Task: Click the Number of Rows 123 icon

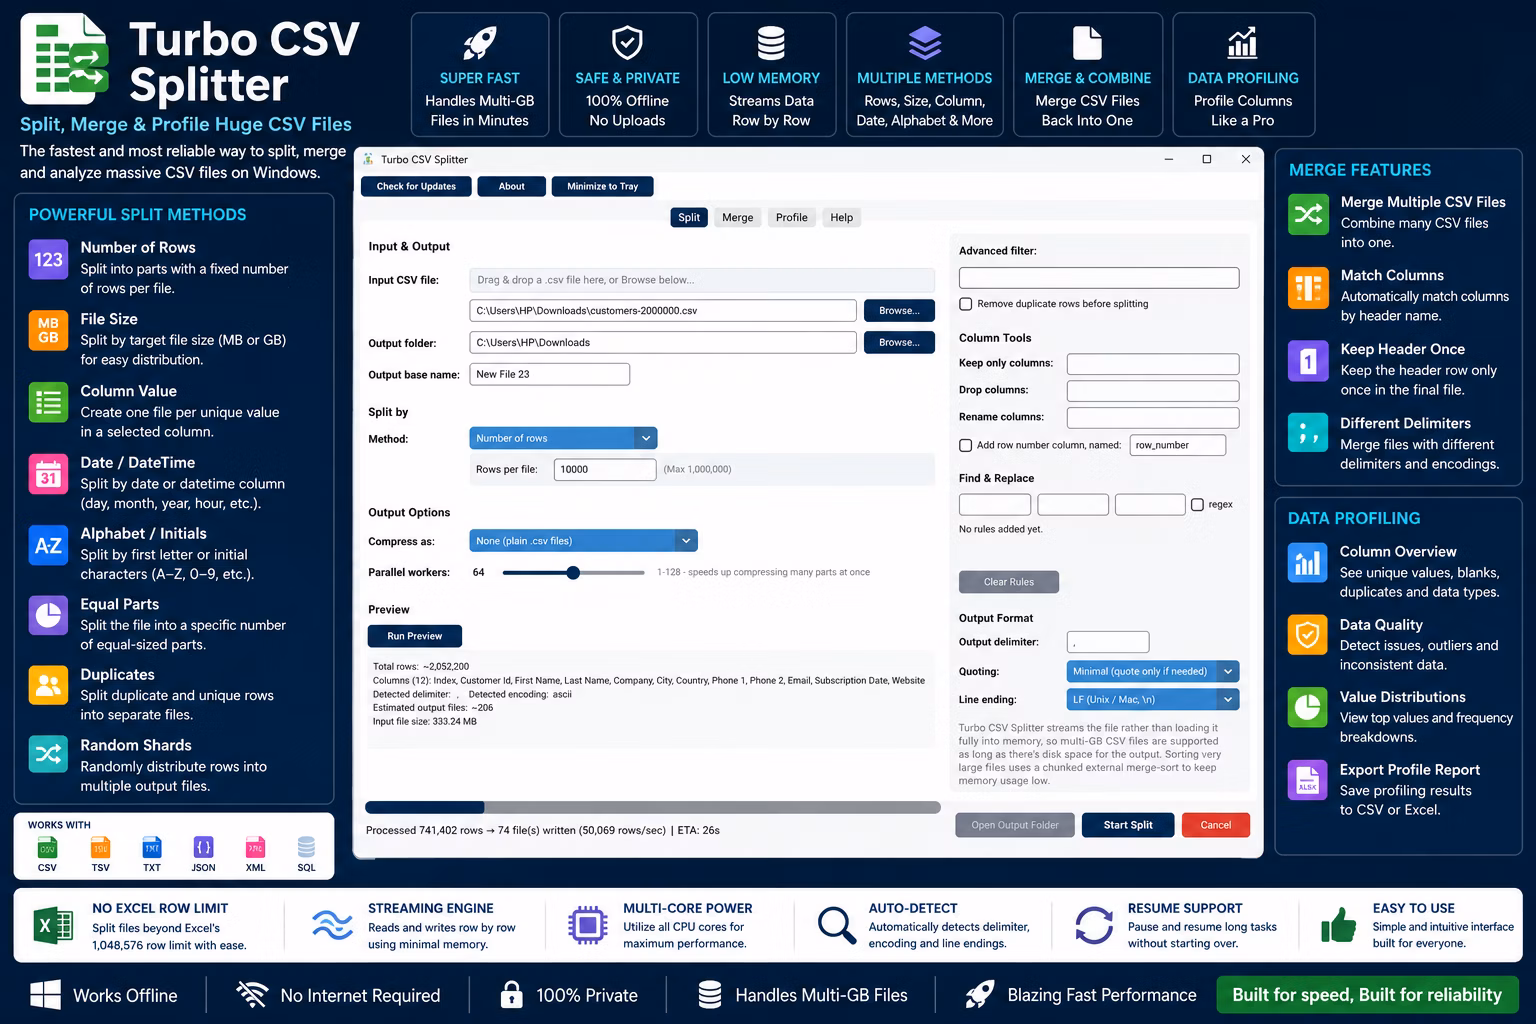Action: pos(48,260)
